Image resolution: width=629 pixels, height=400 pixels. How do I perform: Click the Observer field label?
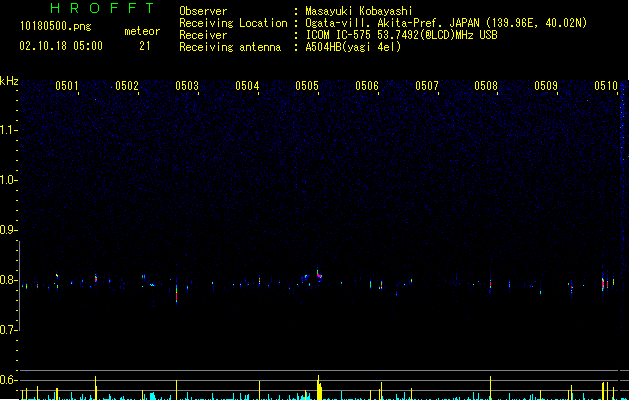click(203, 11)
